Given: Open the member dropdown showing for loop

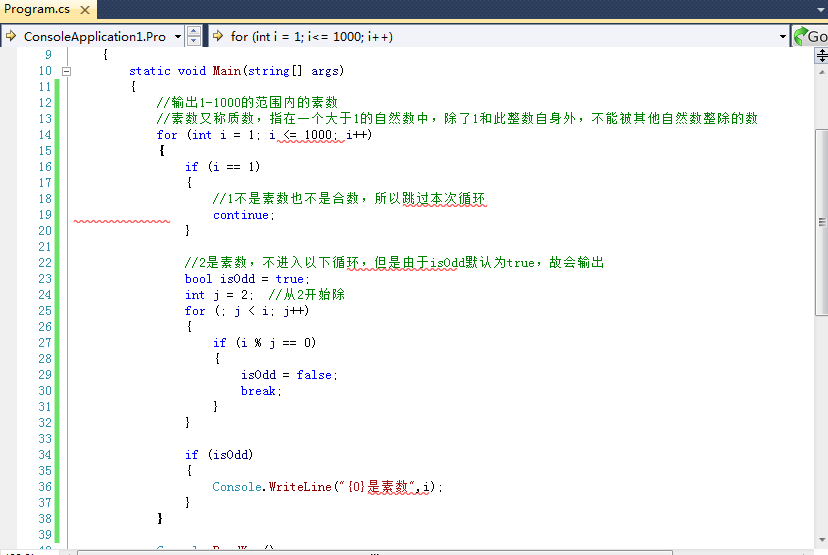Looking at the screenshot, I should tap(783, 36).
